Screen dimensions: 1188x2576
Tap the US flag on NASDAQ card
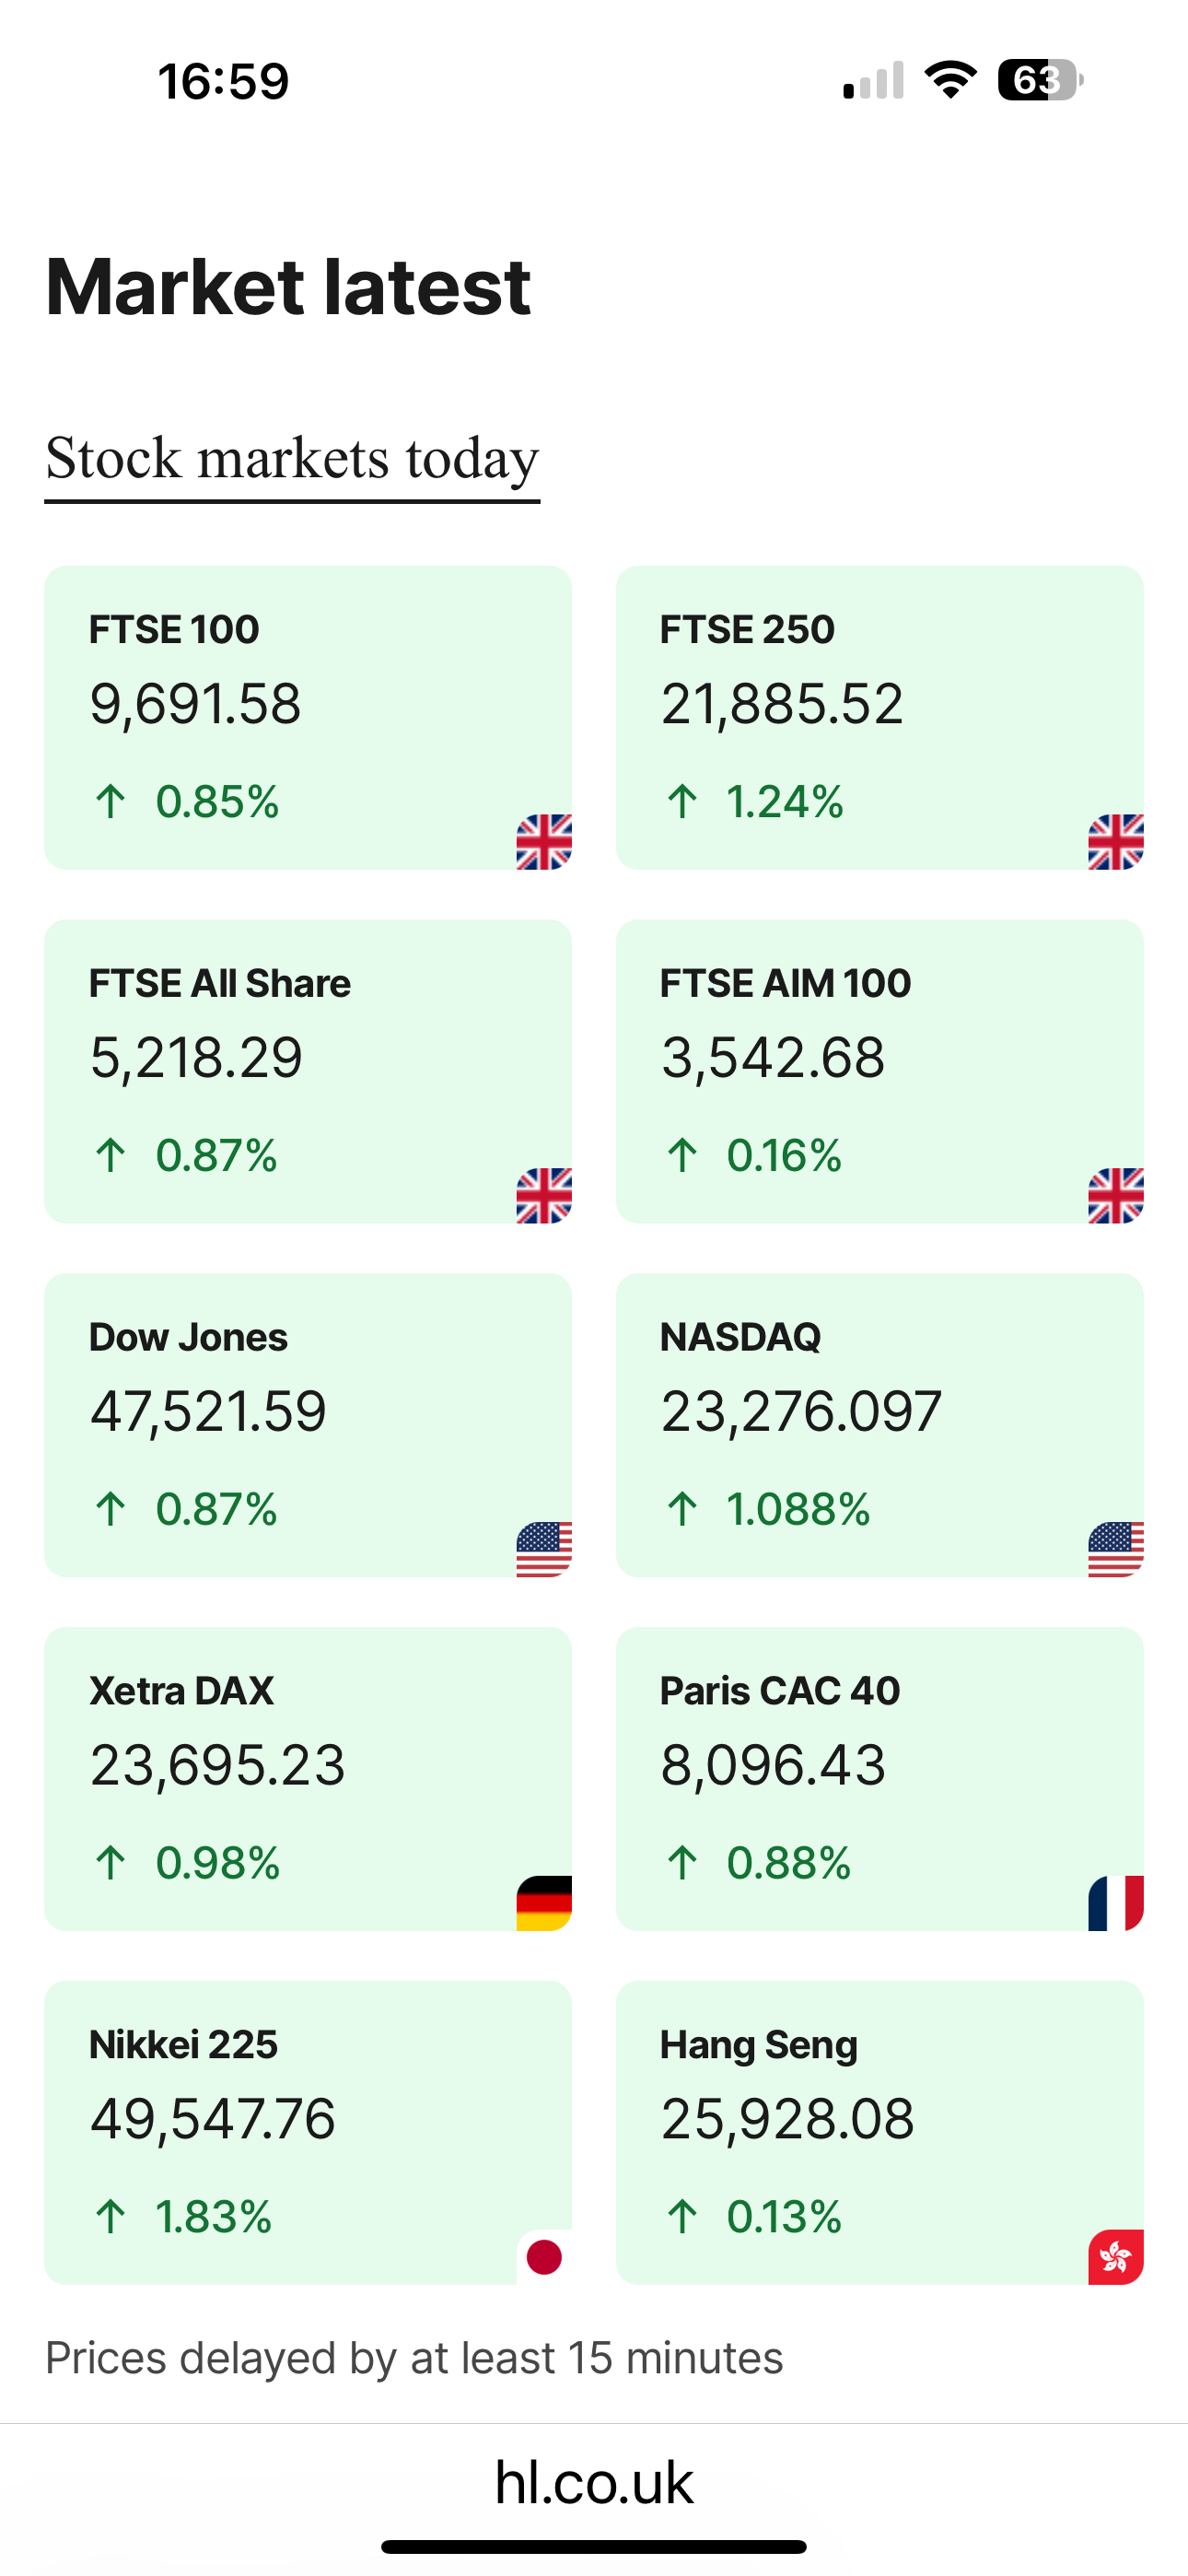click(x=1115, y=1549)
